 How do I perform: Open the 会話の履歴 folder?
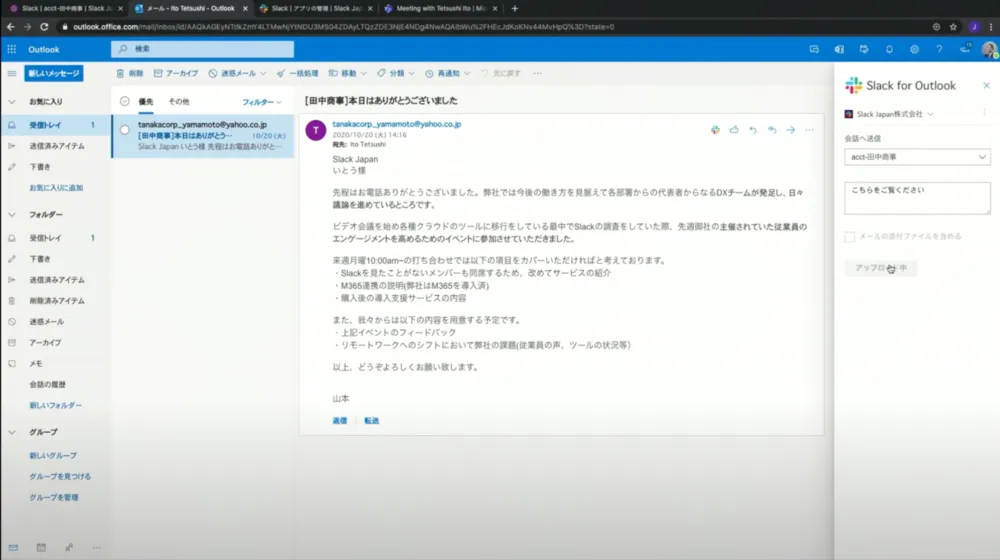point(47,385)
